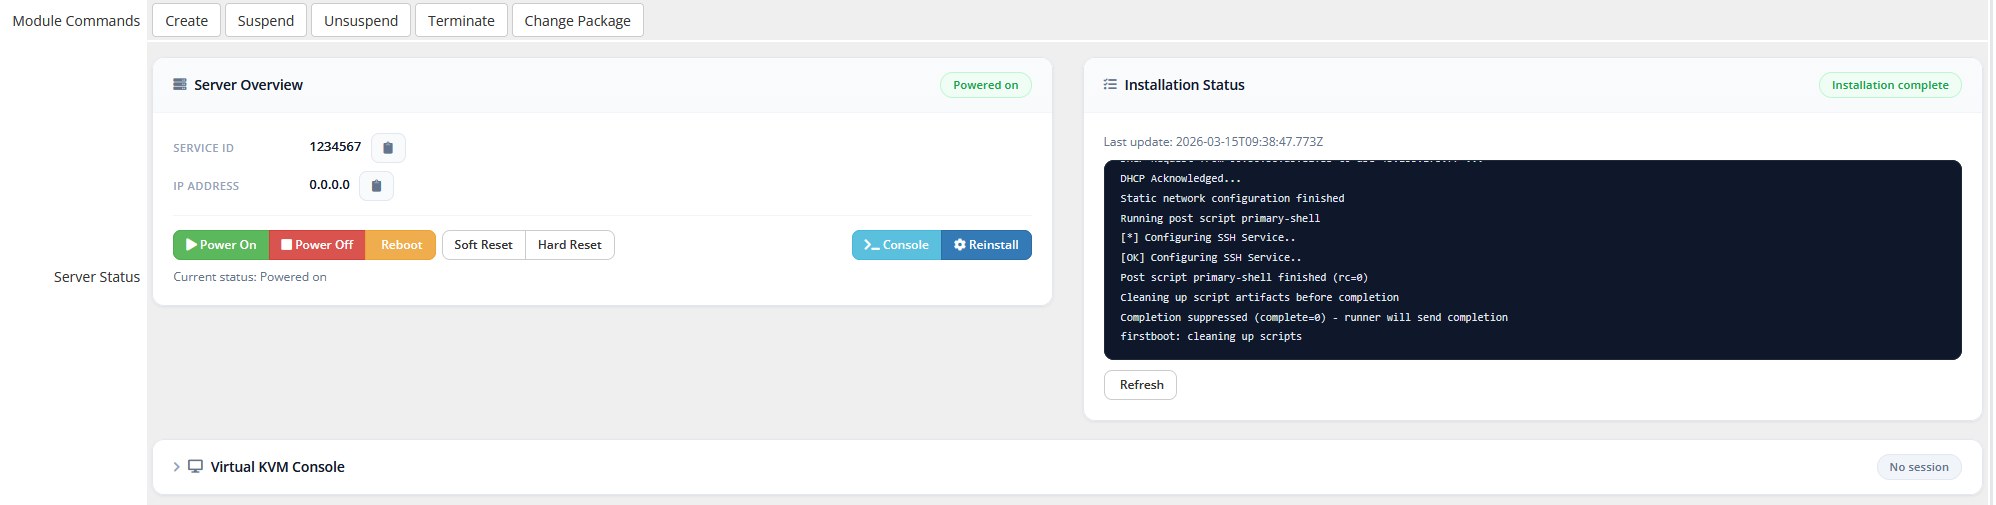
Task: Click the Server Overview panel icon
Action: (x=180, y=85)
